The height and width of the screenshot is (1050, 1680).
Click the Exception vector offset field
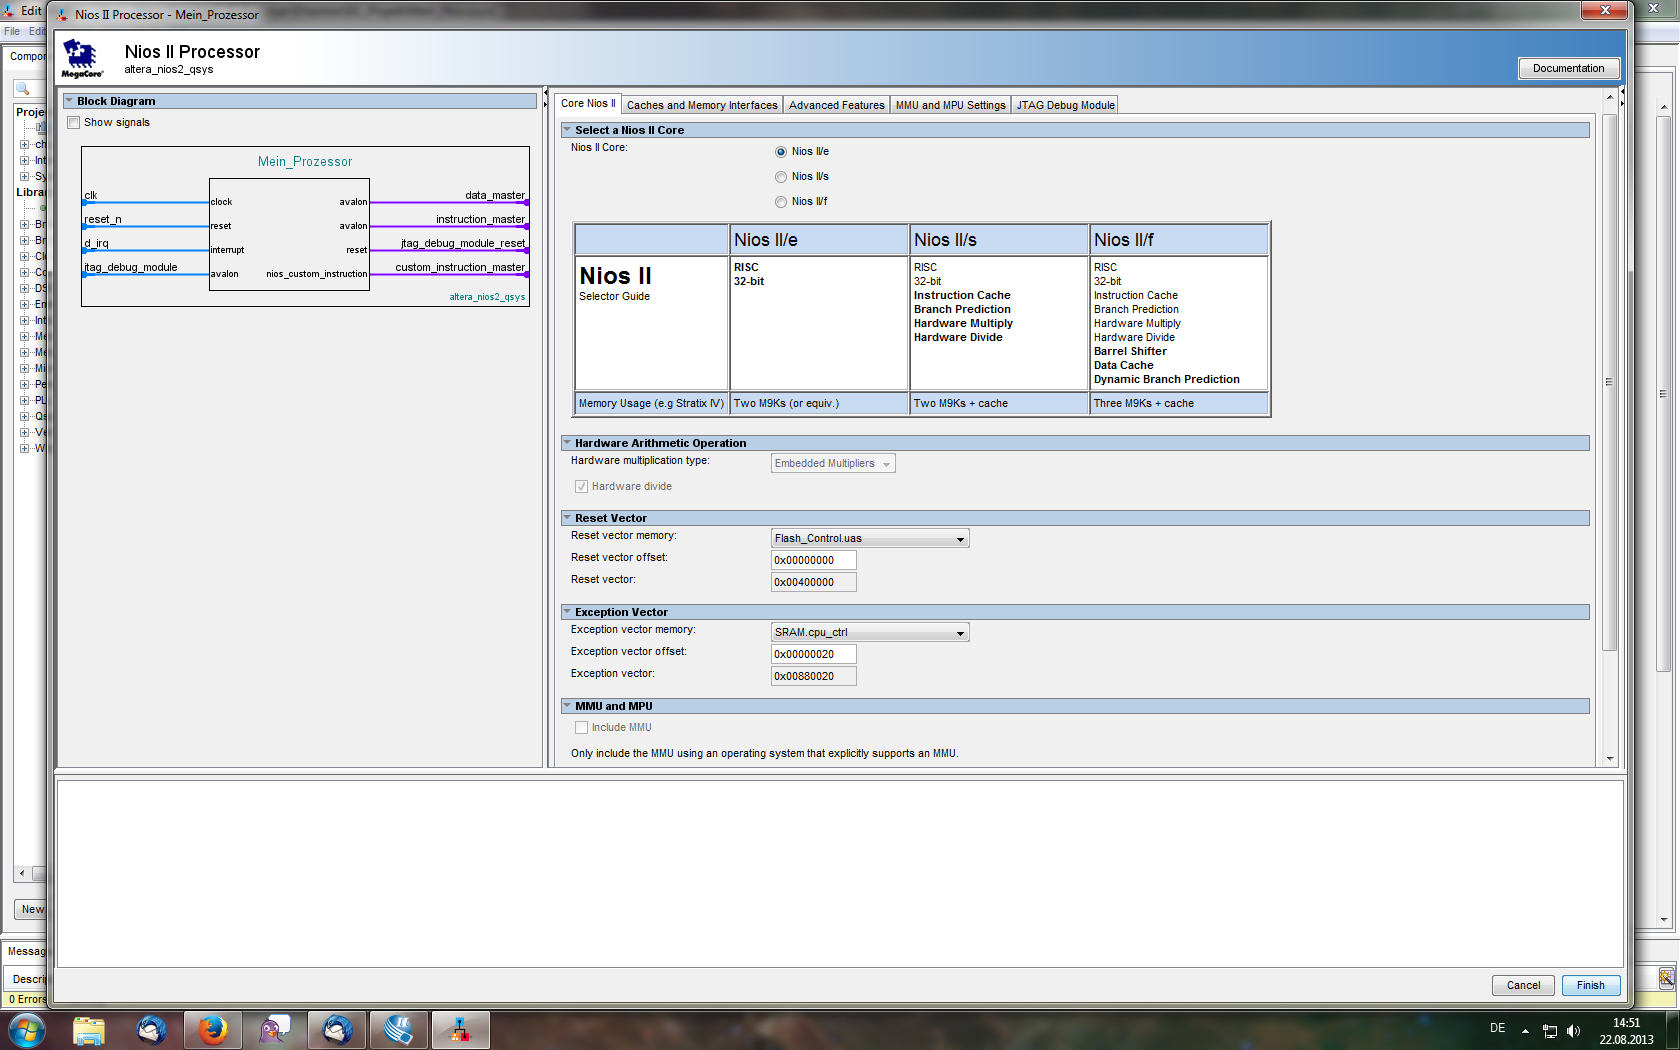pyautogui.click(x=813, y=654)
